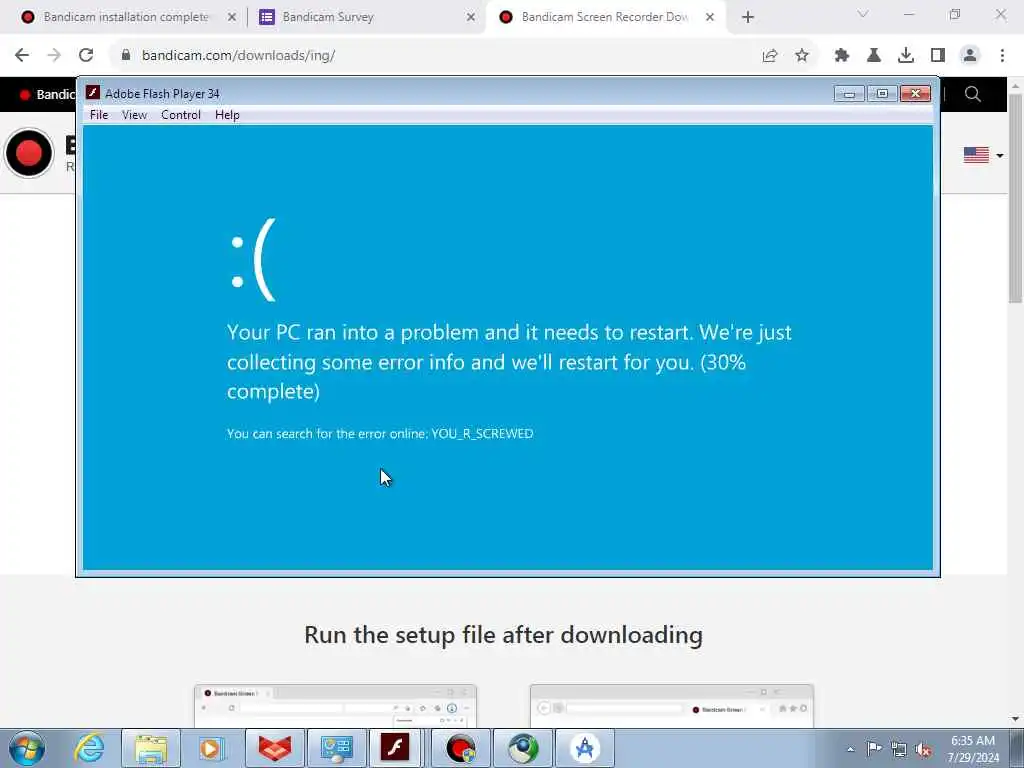Switch to Flash Player taskbar button
Viewport: 1024px width, 768px height.
(396, 748)
